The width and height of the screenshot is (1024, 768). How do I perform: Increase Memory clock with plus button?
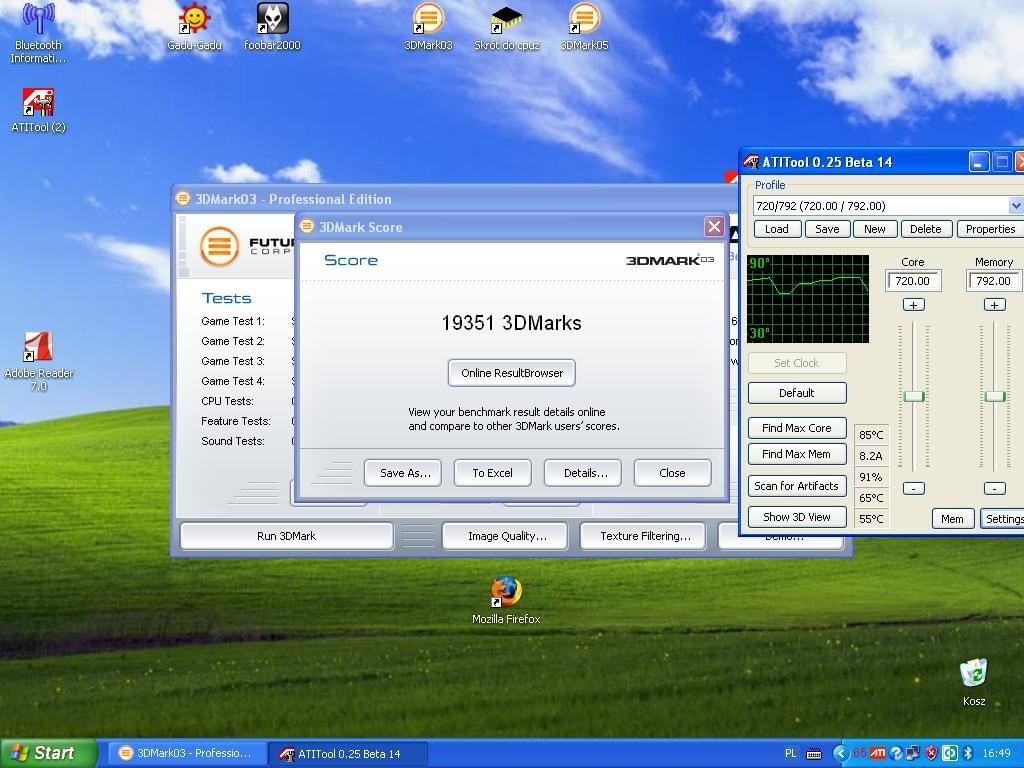[x=994, y=305]
